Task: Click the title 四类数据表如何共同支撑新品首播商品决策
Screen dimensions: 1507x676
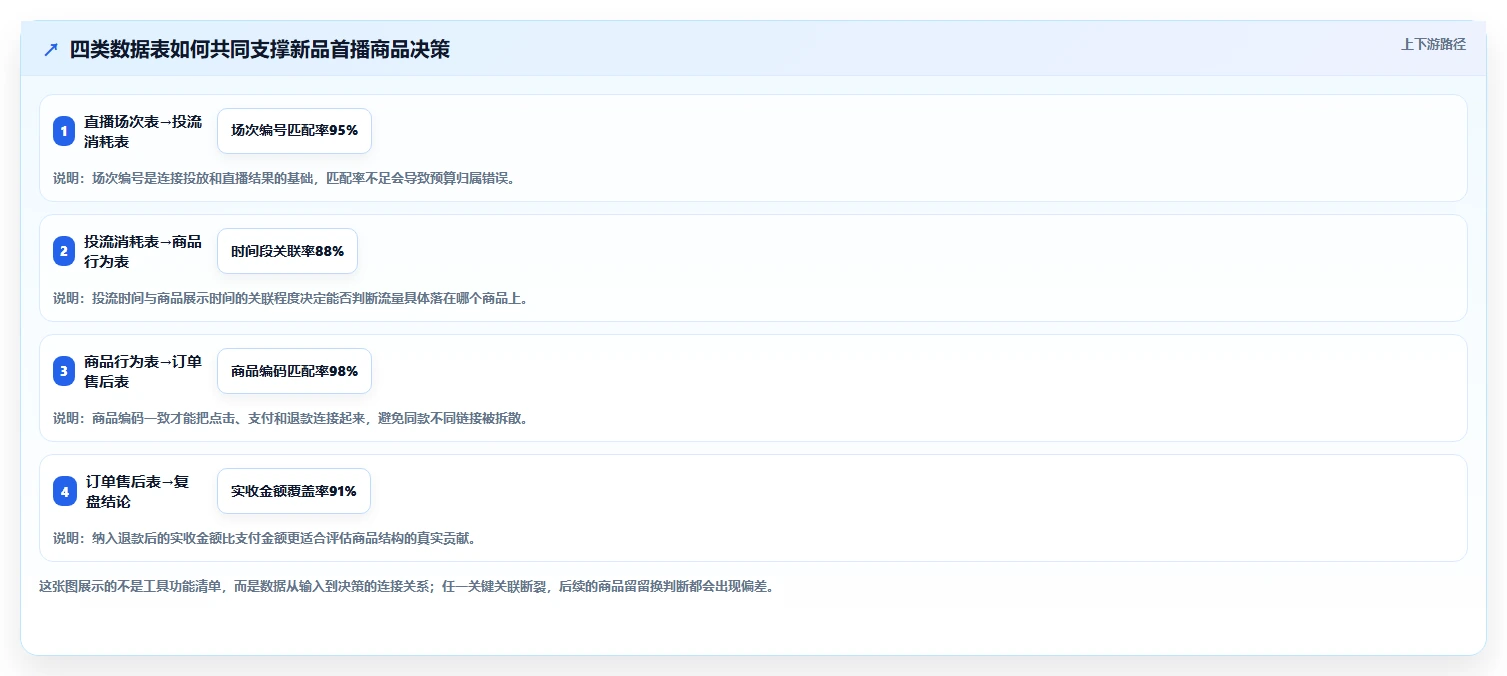Action: click(x=260, y=50)
